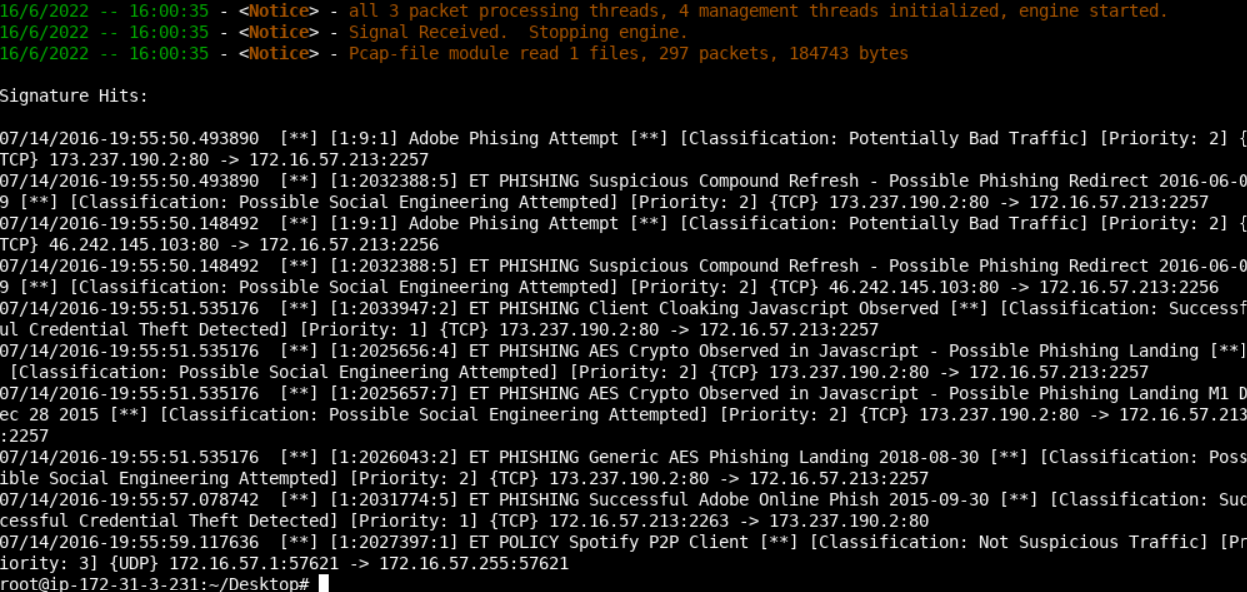Click the terminal cursor after the shell prompt
Viewport: 1247px width, 592px height.
point(324,584)
